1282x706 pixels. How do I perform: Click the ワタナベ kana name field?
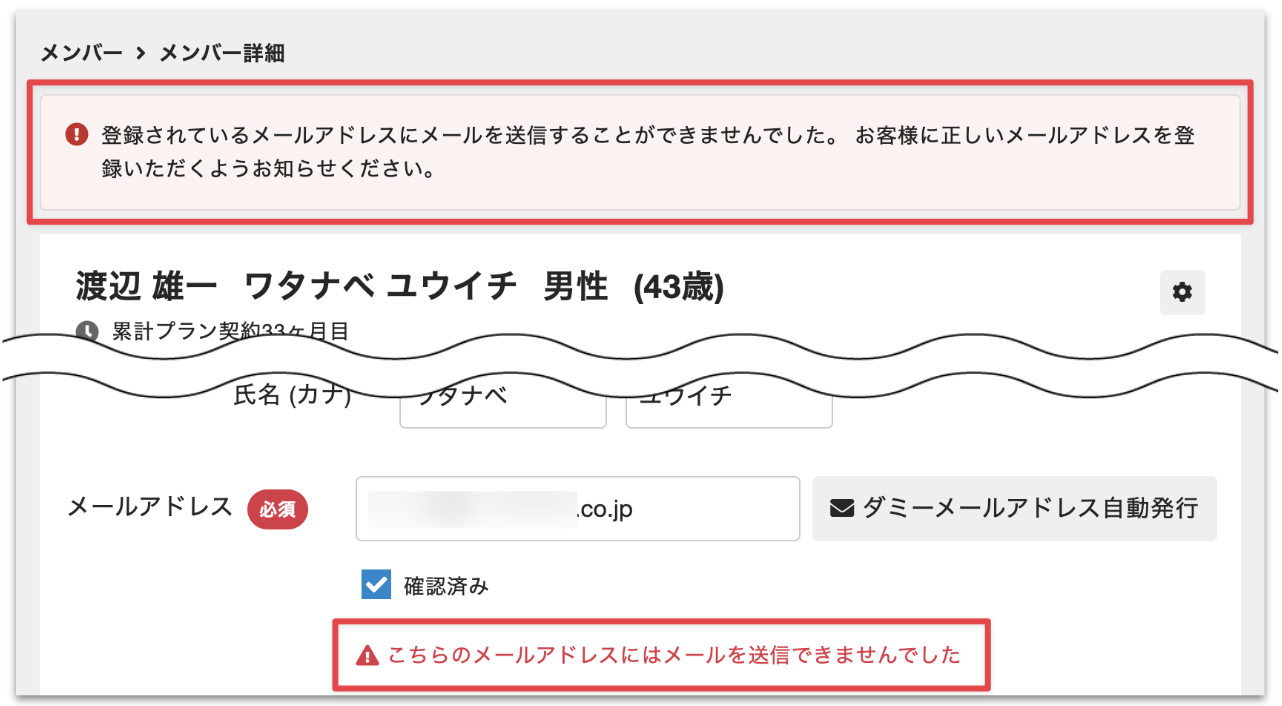(x=502, y=402)
